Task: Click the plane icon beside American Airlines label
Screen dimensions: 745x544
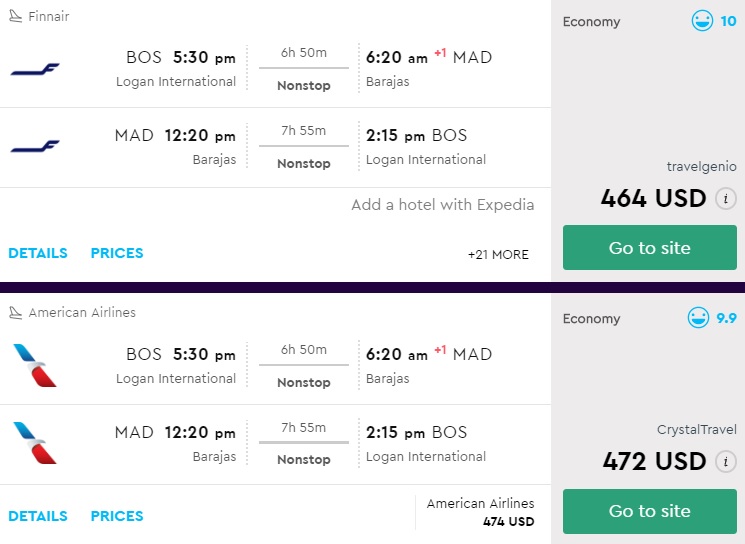Action: [x=15, y=312]
